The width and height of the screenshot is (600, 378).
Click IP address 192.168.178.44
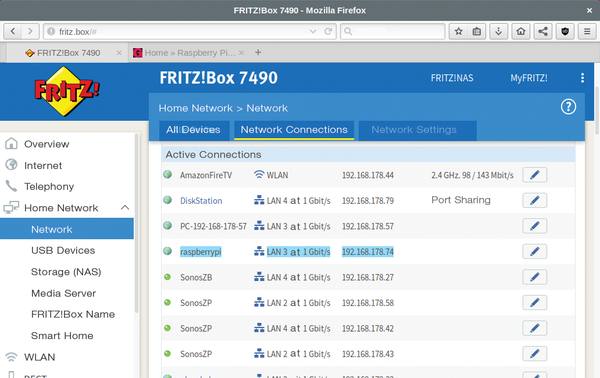tap(368, 175)
